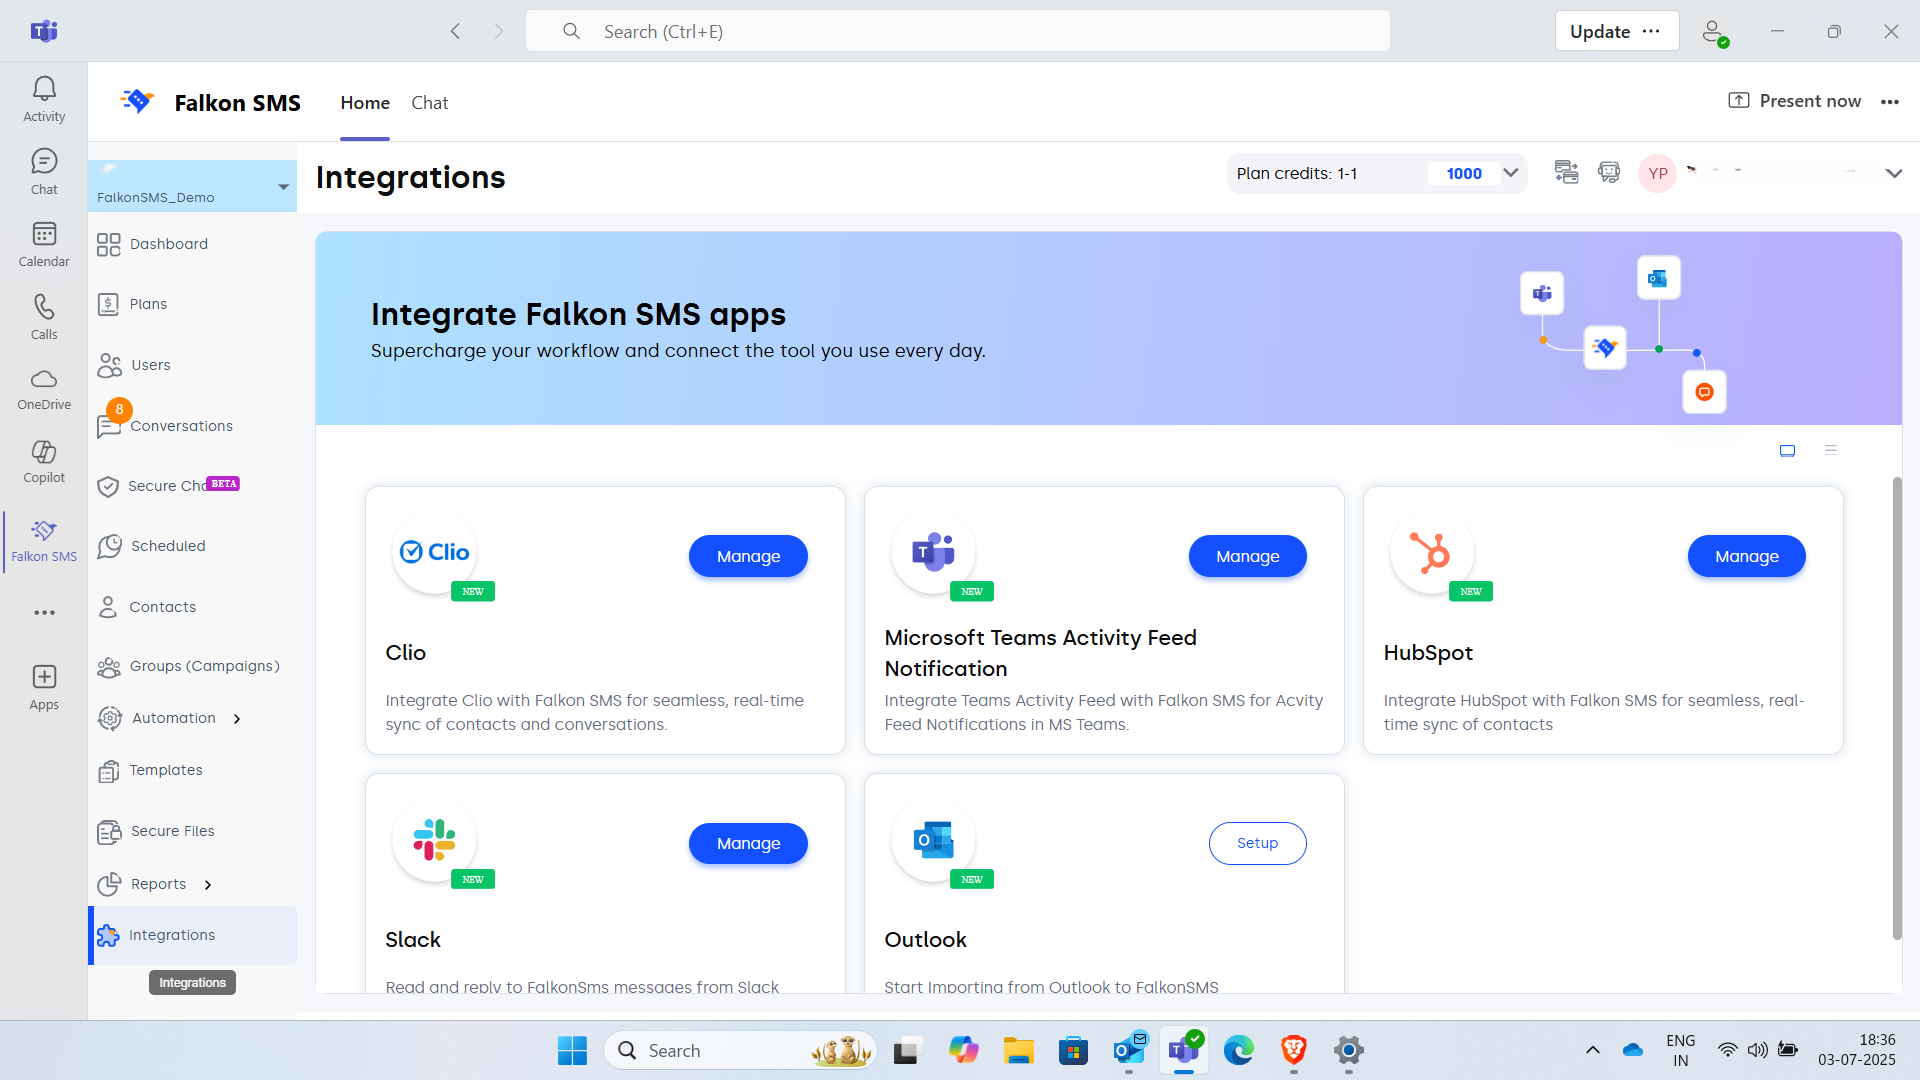1920x1080 pixels.
Task: Expand the Automation submenu arrow
Action: pyautogui.click(x=237, y=719)
